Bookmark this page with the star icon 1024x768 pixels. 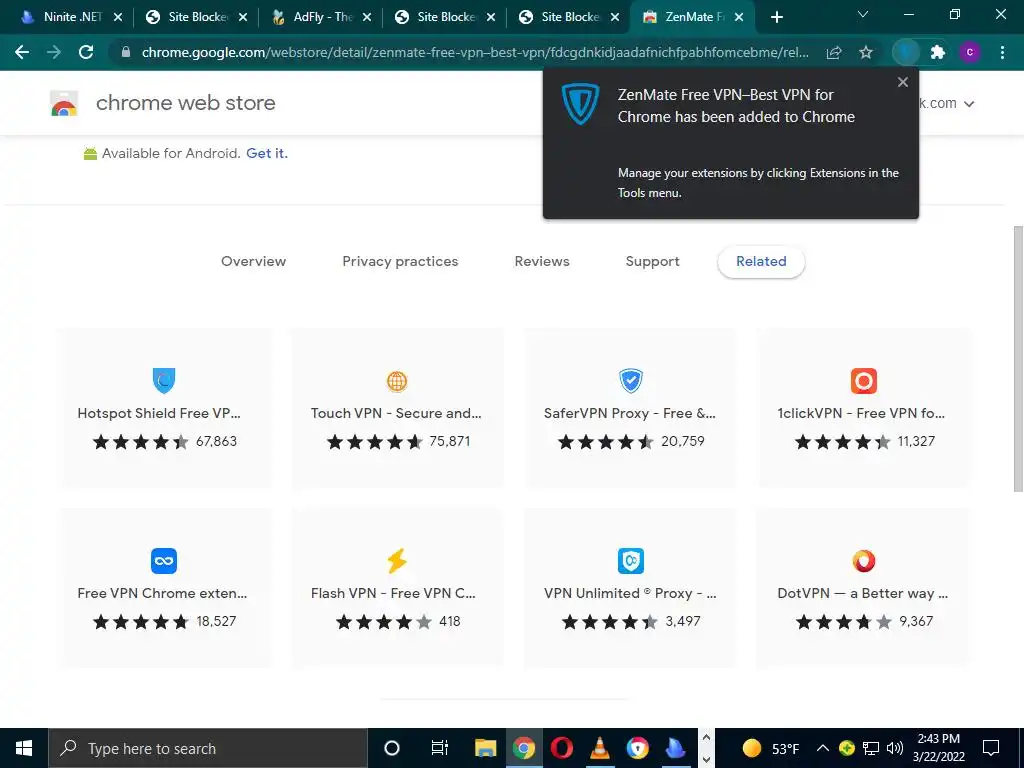point(866,52)
